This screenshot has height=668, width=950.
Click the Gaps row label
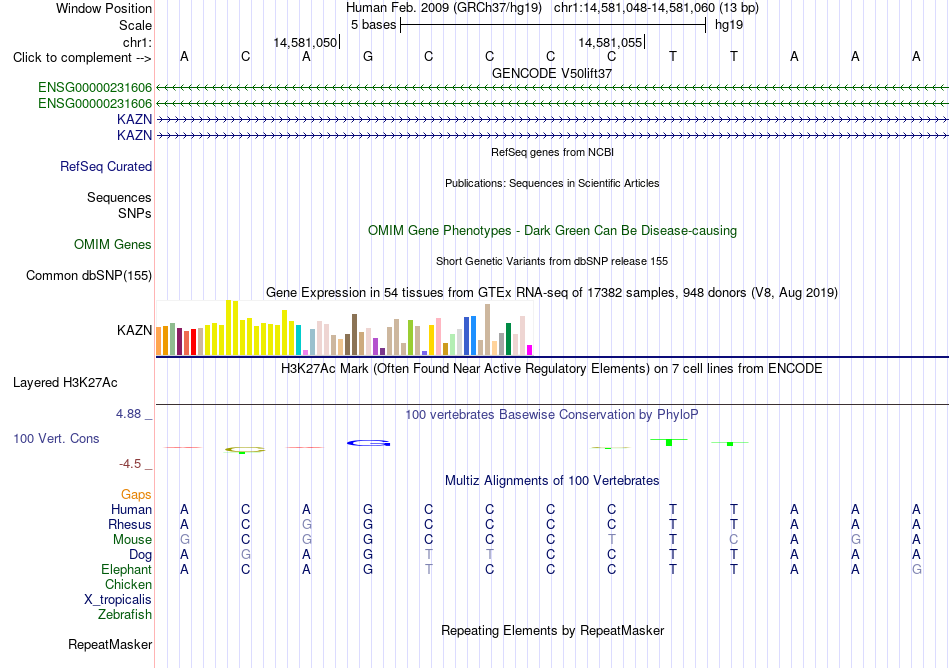coord(136,495)
